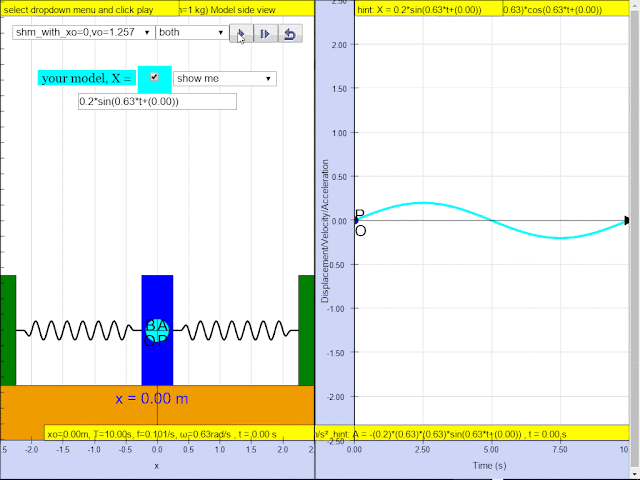Click the blue dot at graph origin
The height and width of the screenshot is (480, 640).
[x=356, y=221]
